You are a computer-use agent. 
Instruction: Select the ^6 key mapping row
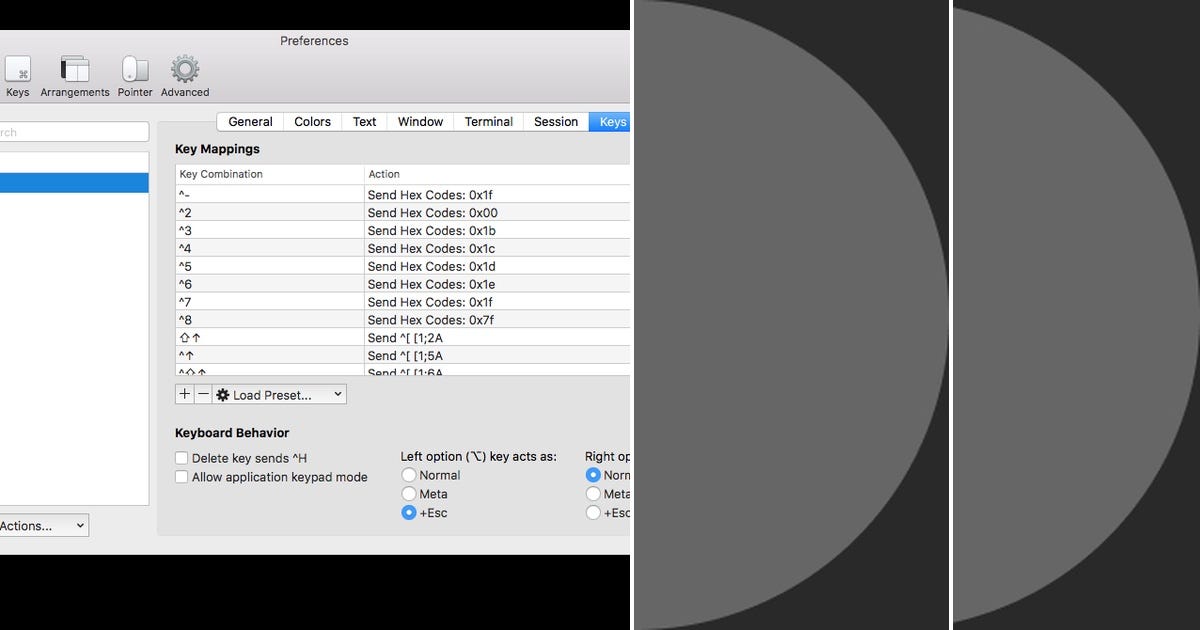pyautogui.click(x=402, y=285)
